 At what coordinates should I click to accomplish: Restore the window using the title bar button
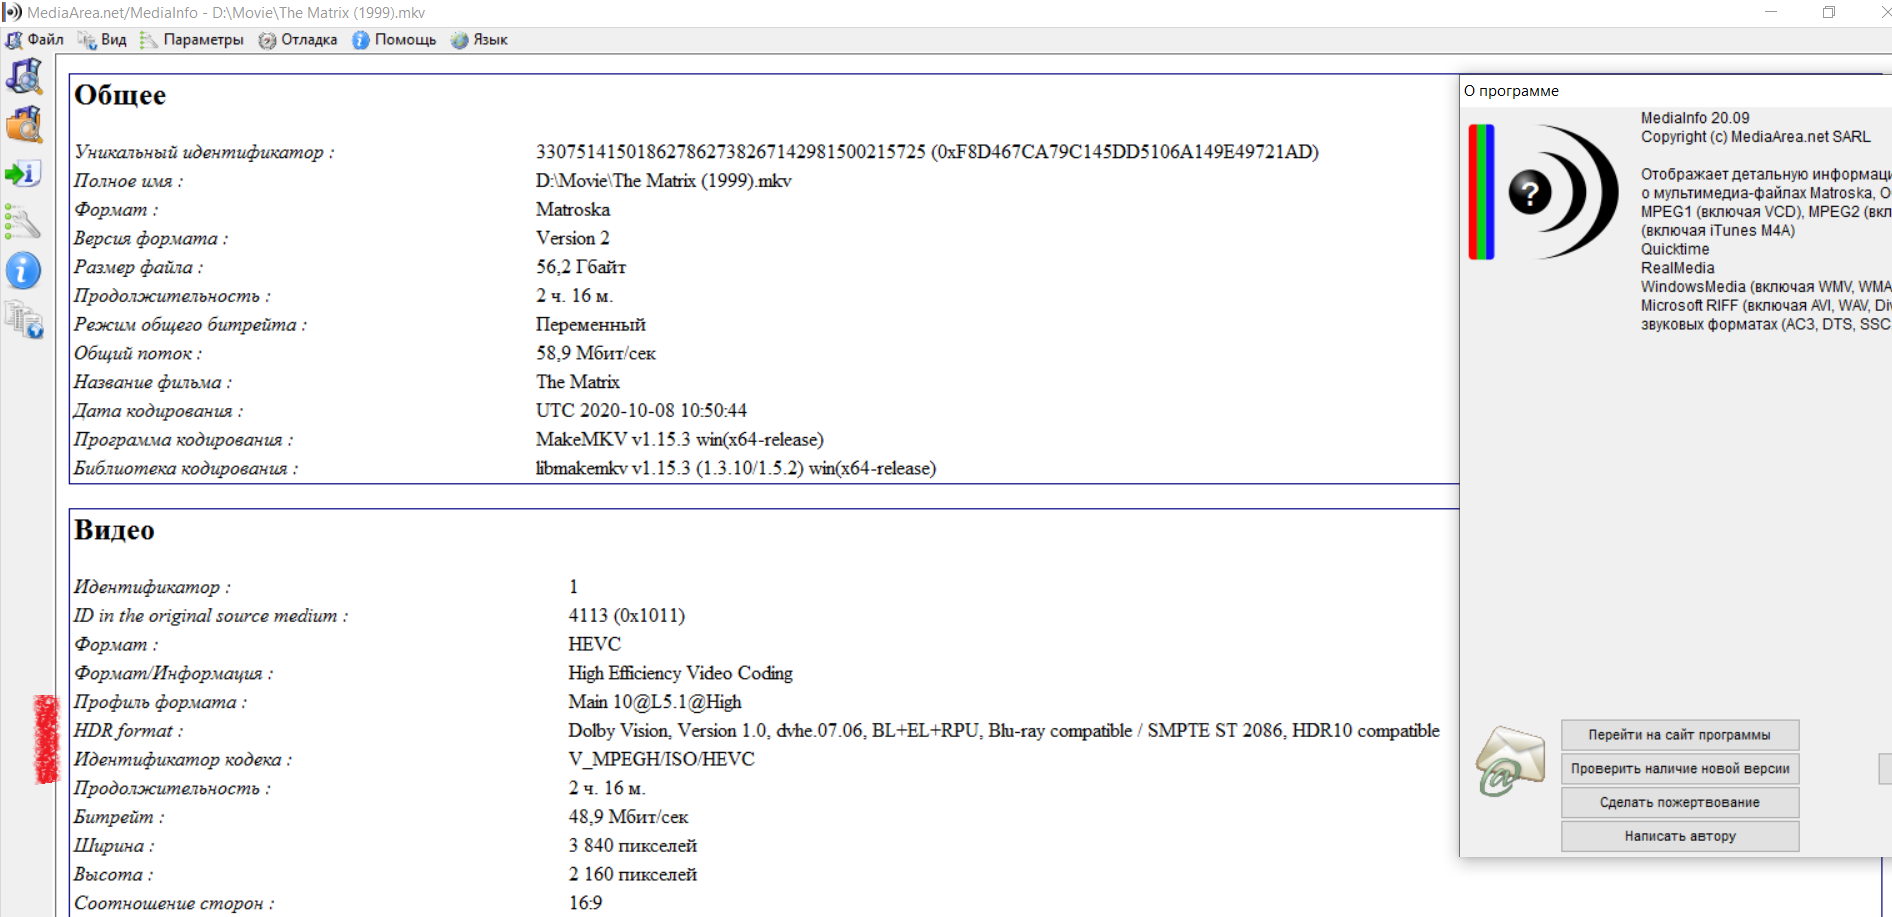pos(1829,13)
